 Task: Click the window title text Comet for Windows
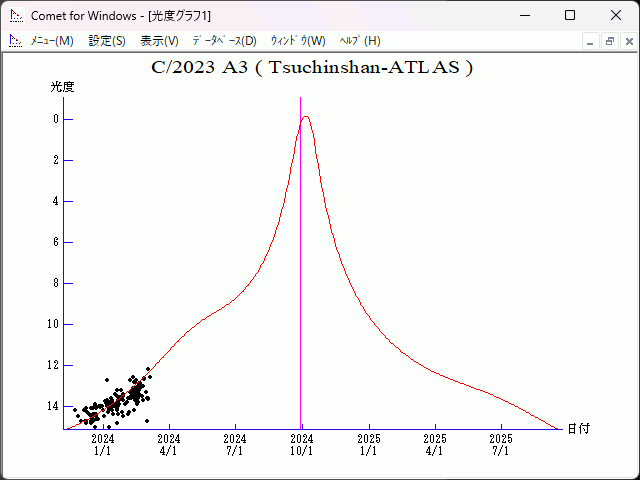pyautogui.click(x=84, y=16)
